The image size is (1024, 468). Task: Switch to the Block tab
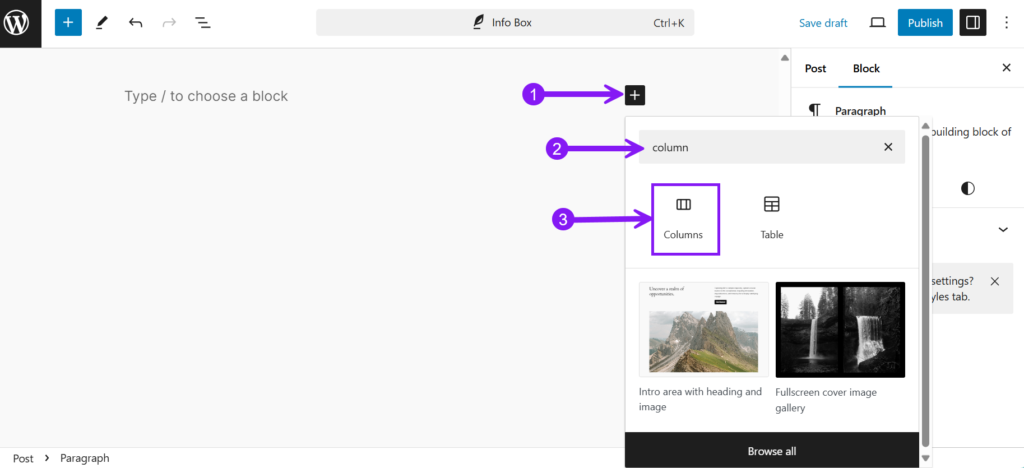pyautogui.click(x=866, y=68)
